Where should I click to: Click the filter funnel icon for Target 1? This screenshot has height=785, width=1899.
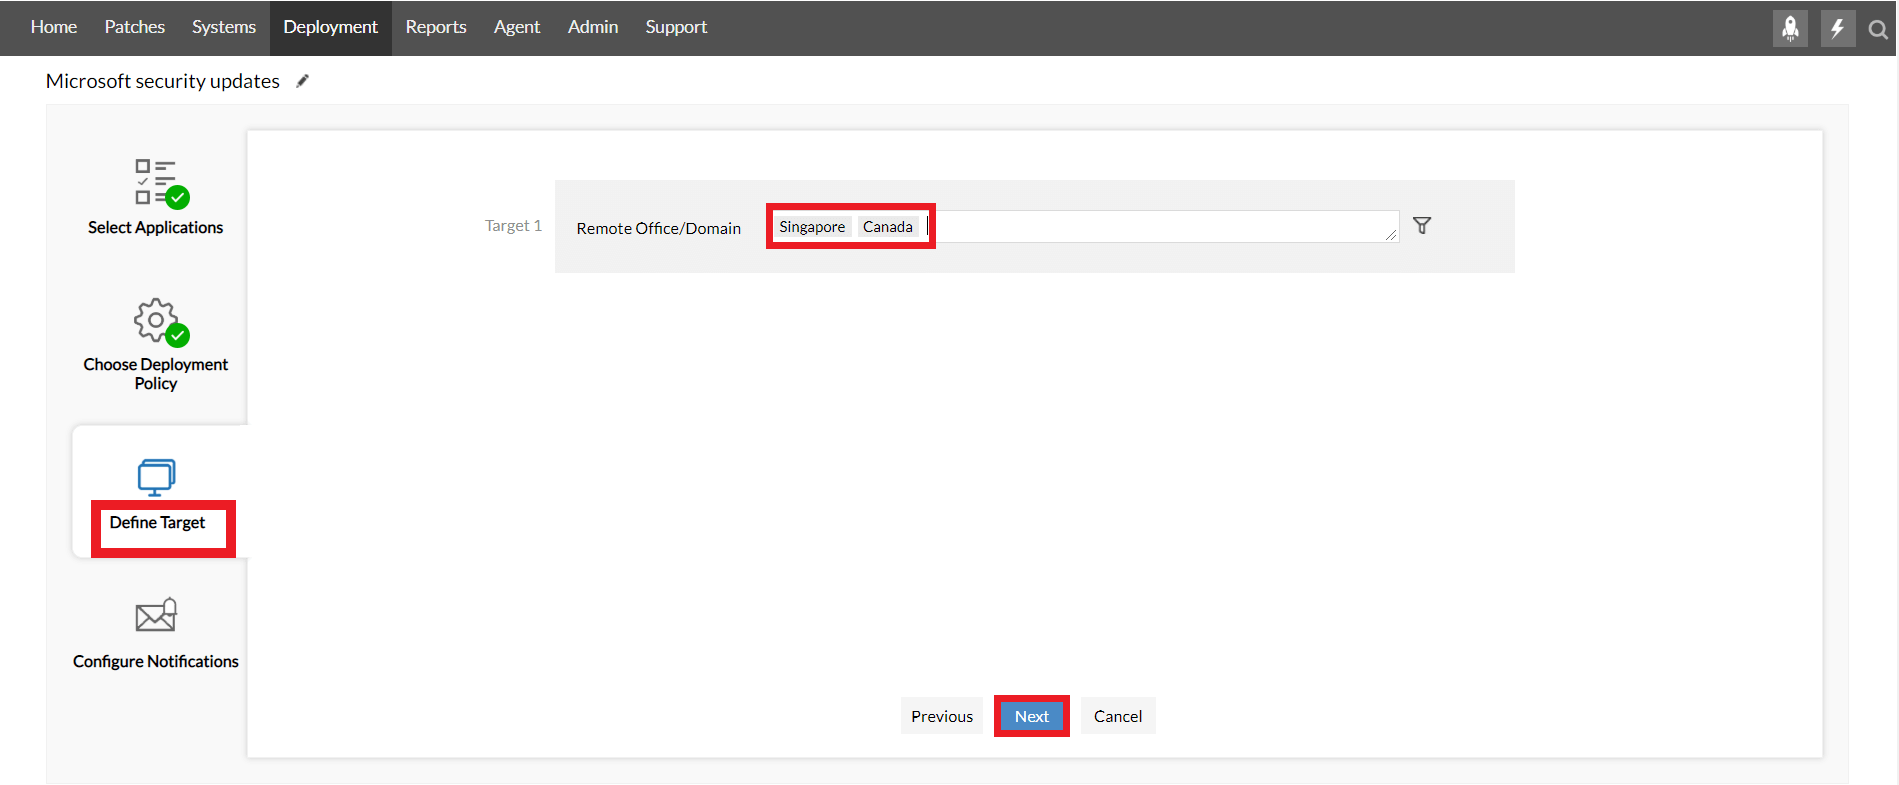[1422, 225]
